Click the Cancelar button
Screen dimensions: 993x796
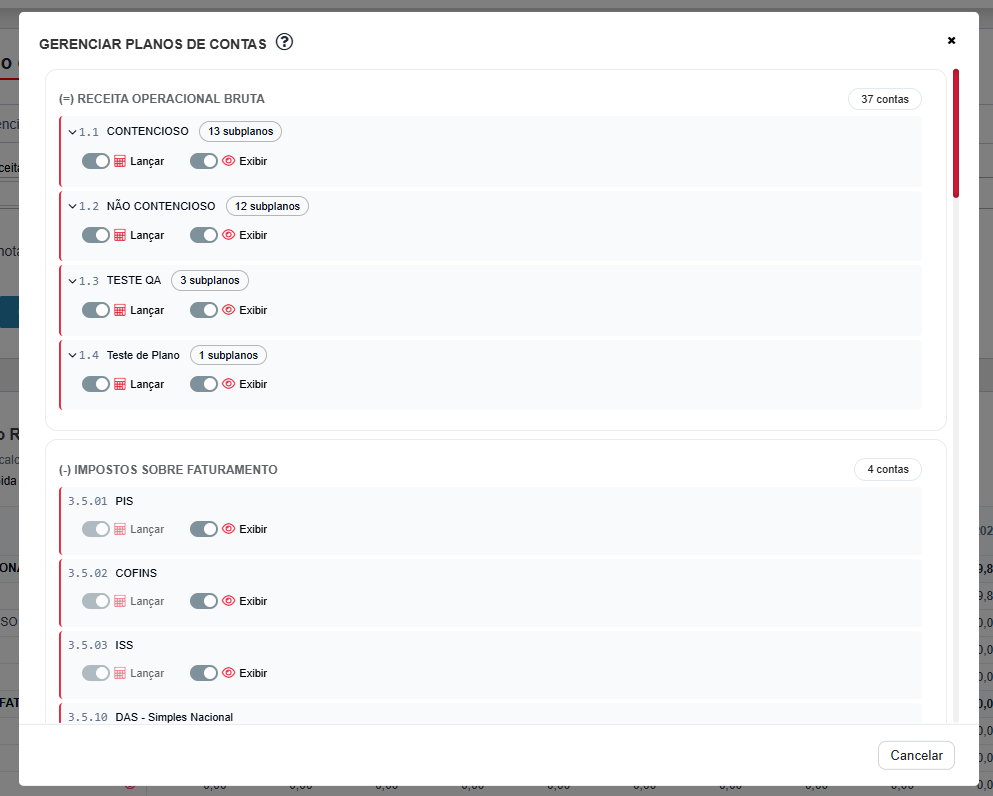click(x=916, y=755)
